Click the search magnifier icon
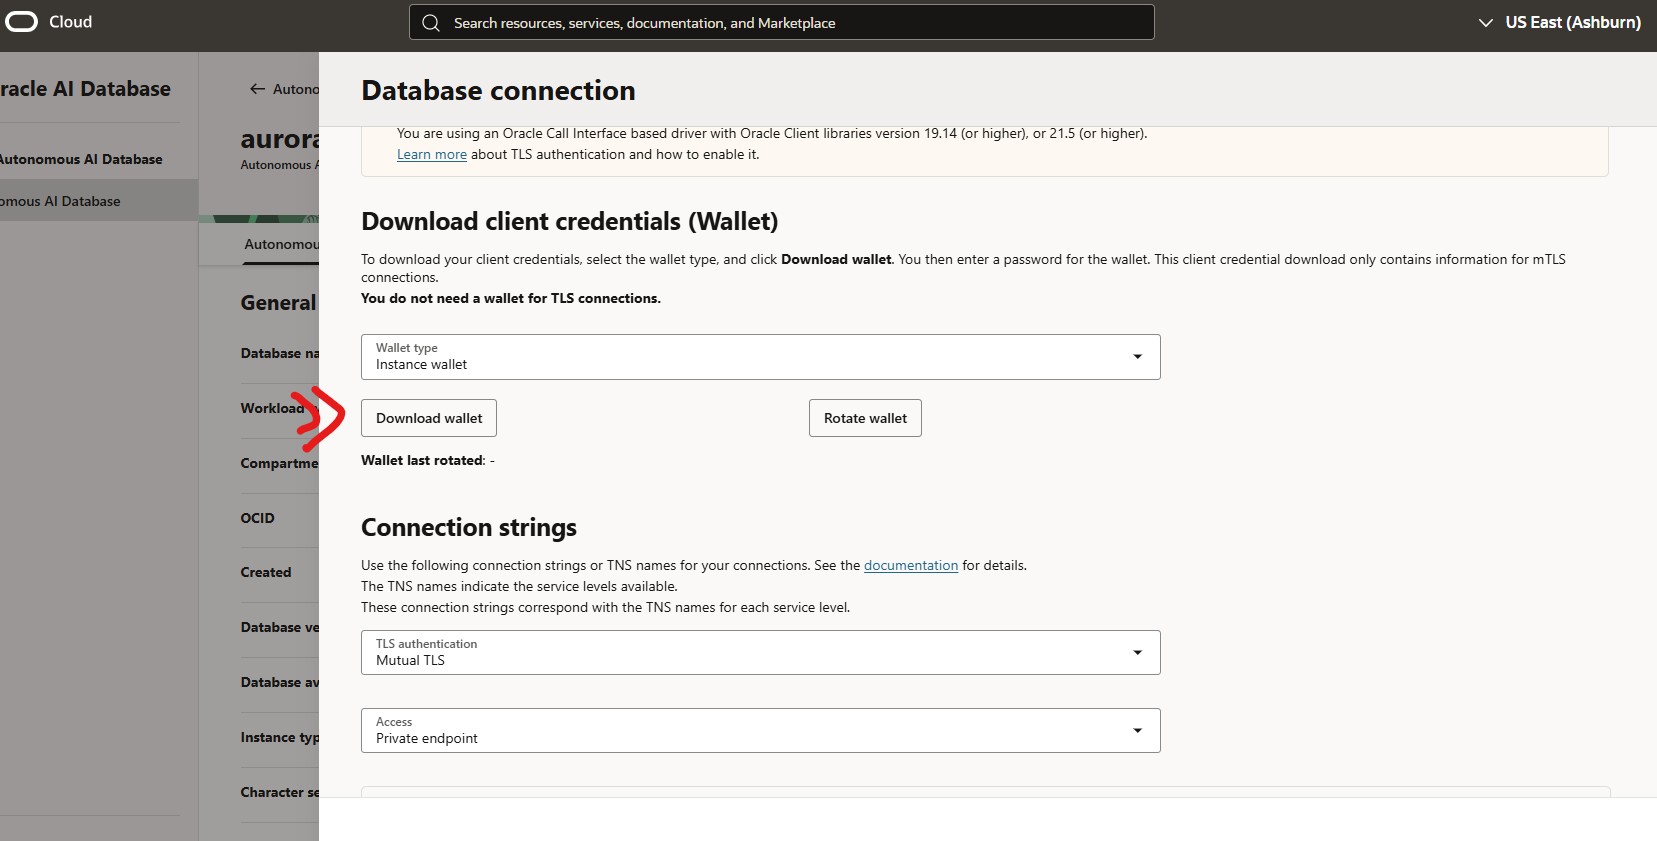 [x=431, y=23]
